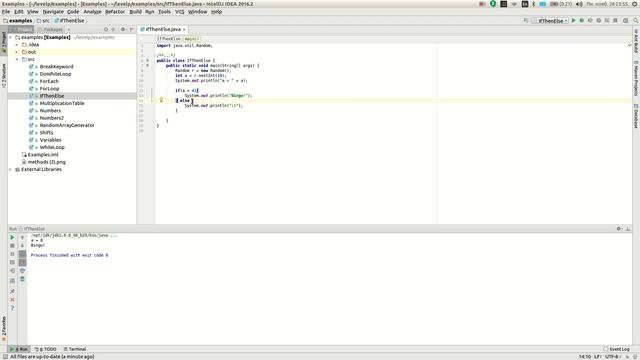Collapse all in the Project panel
This screenshot has width=640, height=360.
coord(113,29)
